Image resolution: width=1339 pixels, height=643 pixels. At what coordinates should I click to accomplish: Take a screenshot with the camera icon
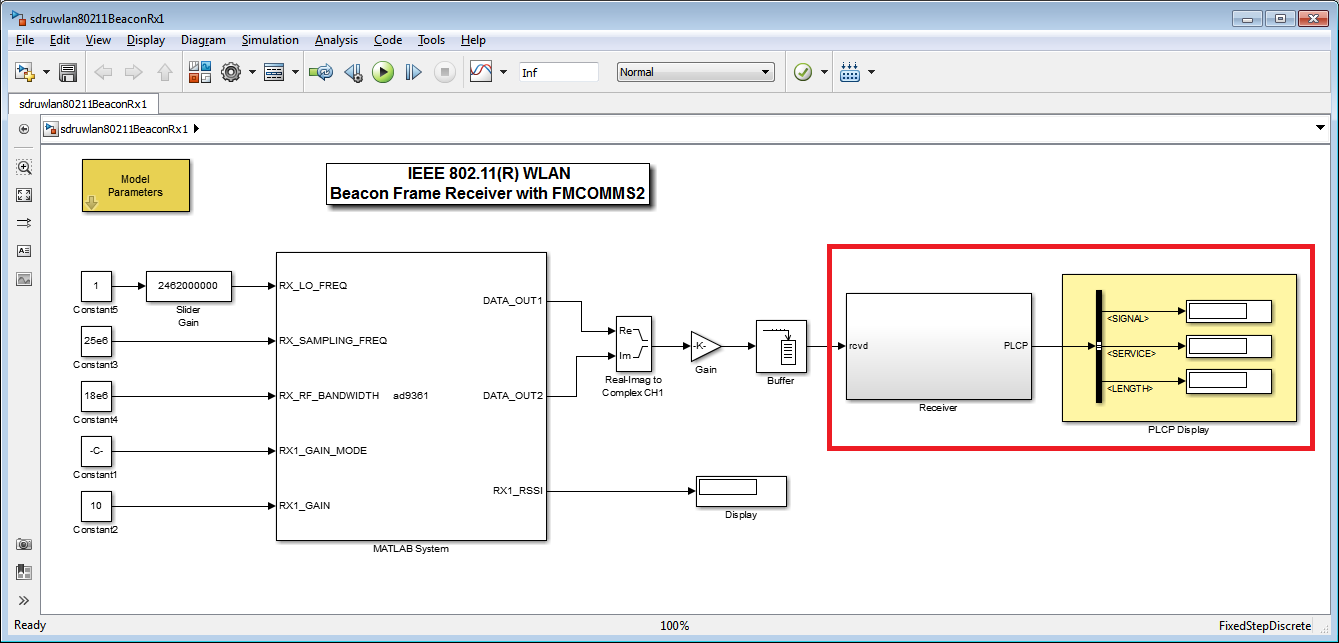coord(24,545)
